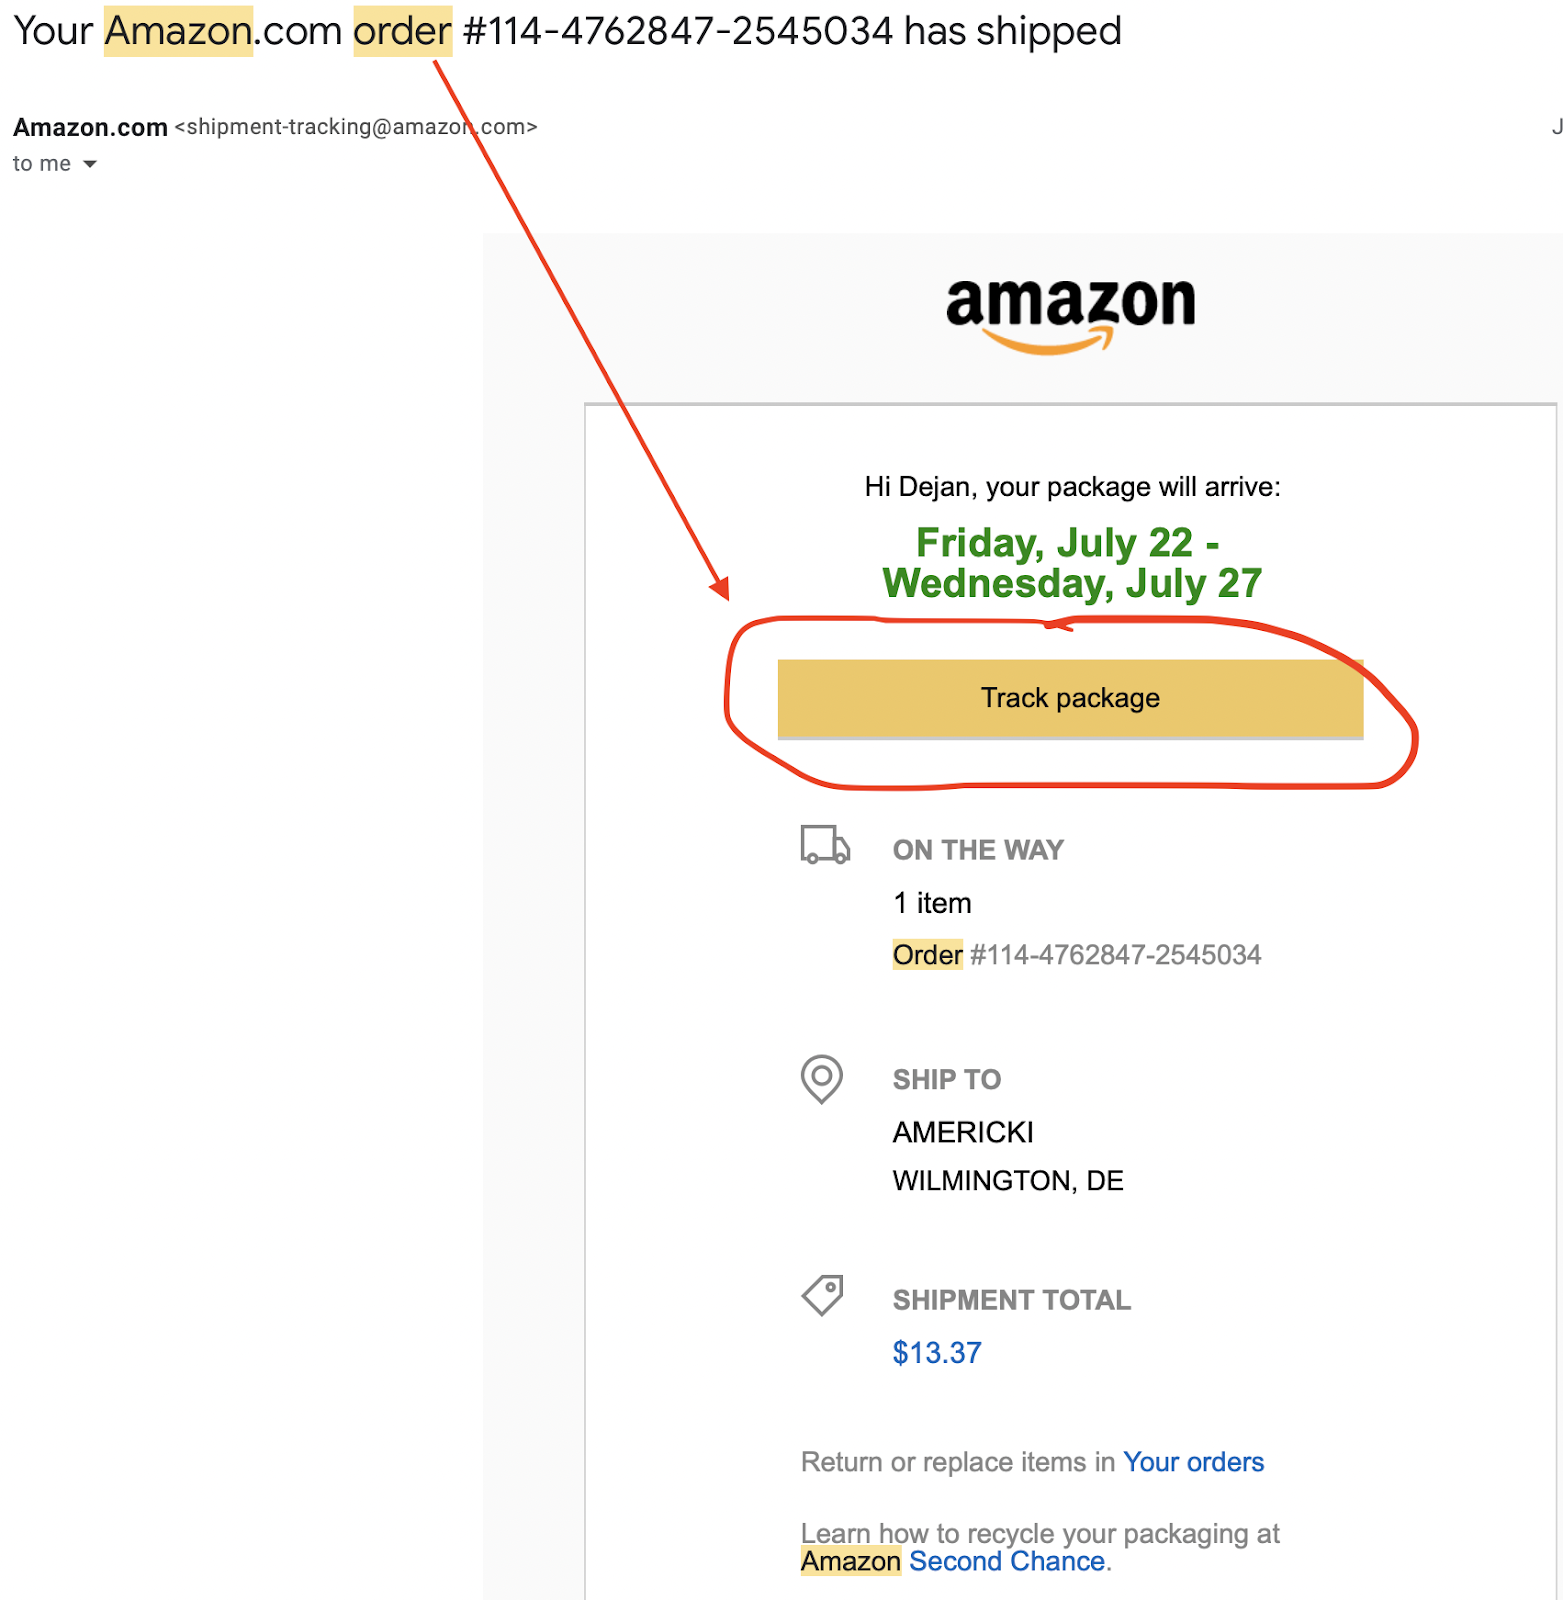Image resolution: width=1563 pixels, height=1600 pixels.
Task: Click the location pin icon by Ship To
Action: click(822, 1079)
